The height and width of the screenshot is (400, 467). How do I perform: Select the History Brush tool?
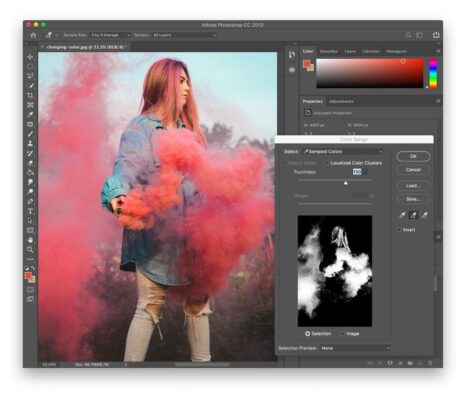point(30,153)
